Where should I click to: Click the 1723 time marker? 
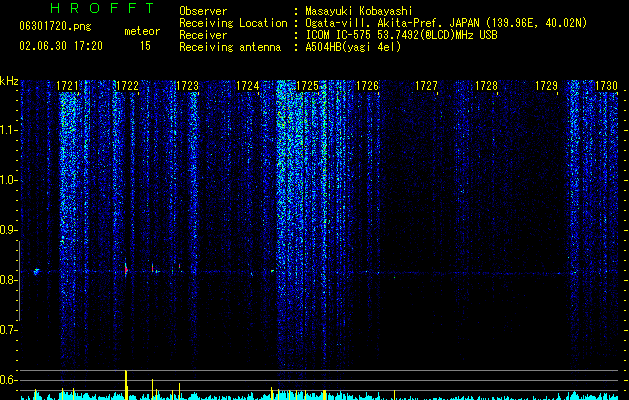(187, 86)
